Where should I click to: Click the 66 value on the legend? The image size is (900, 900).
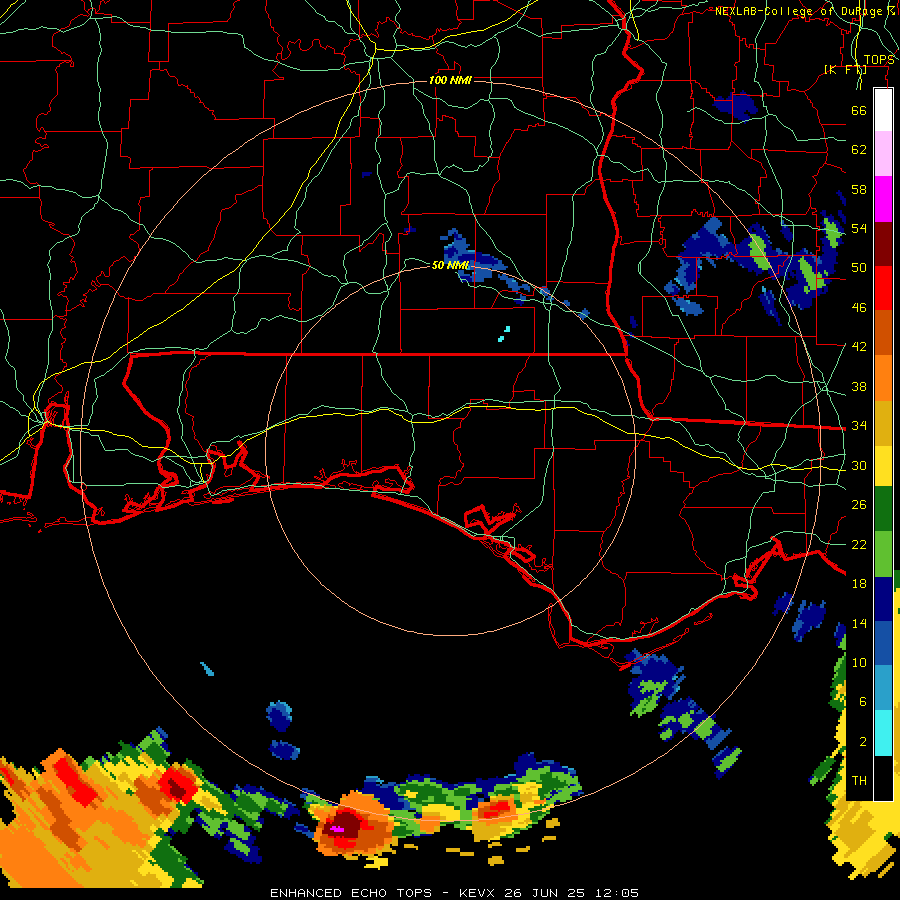coord(859,110)
